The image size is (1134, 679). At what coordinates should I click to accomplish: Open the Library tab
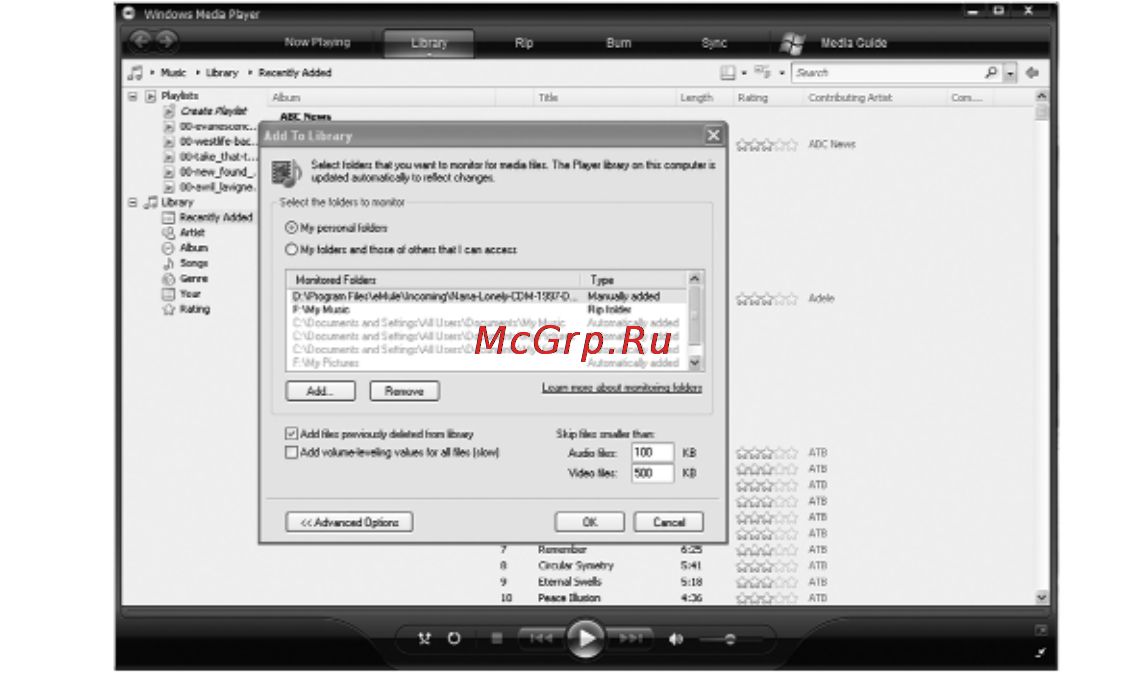(x=429, y=43)
